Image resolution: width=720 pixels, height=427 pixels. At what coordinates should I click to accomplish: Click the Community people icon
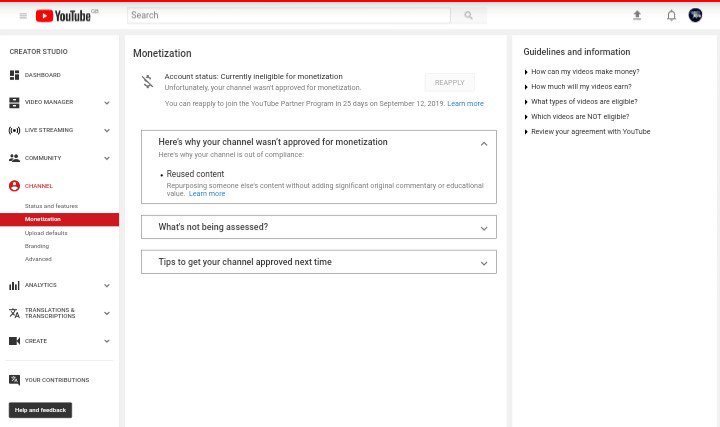click(x=14, y=158)
